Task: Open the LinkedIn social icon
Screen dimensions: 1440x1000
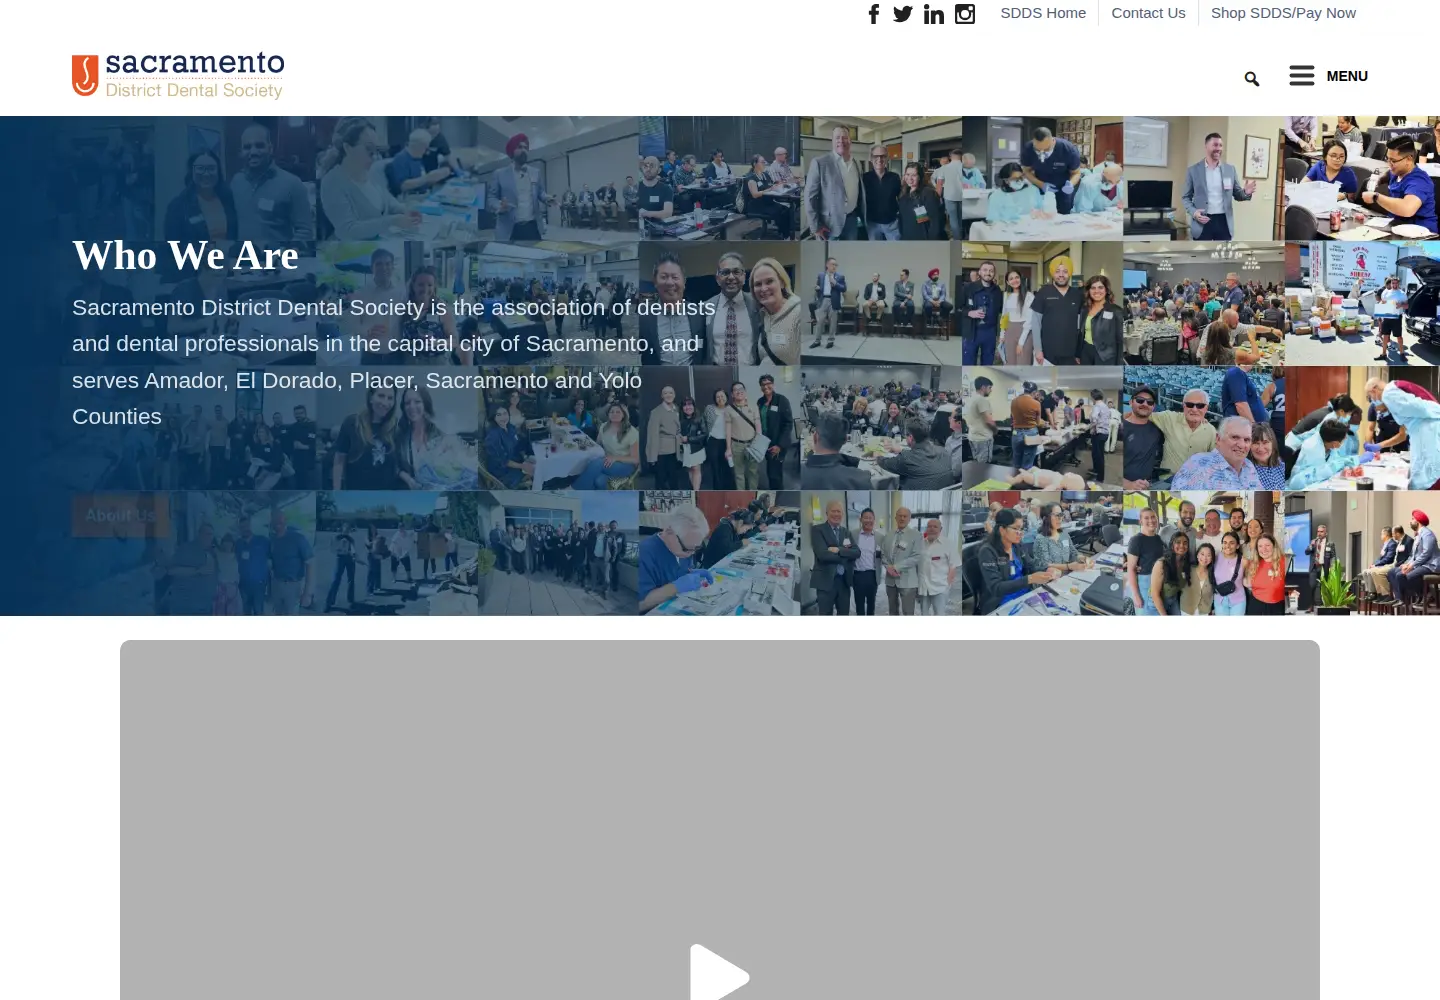Action: pyautogui.click(x=934, y=14)
